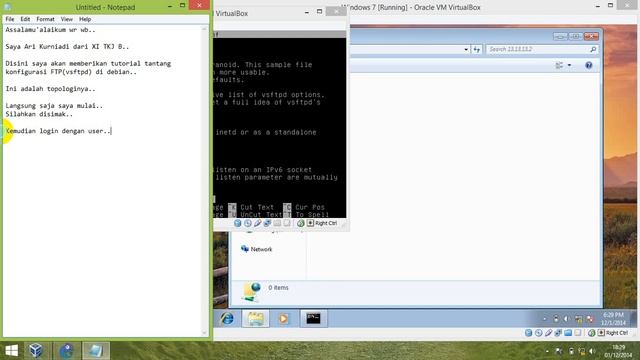Image resolution: width=640 pixels, height=360 pixels.
Task: Click Show desktop strip at guest taskbar end
Action: pos(633,318)
